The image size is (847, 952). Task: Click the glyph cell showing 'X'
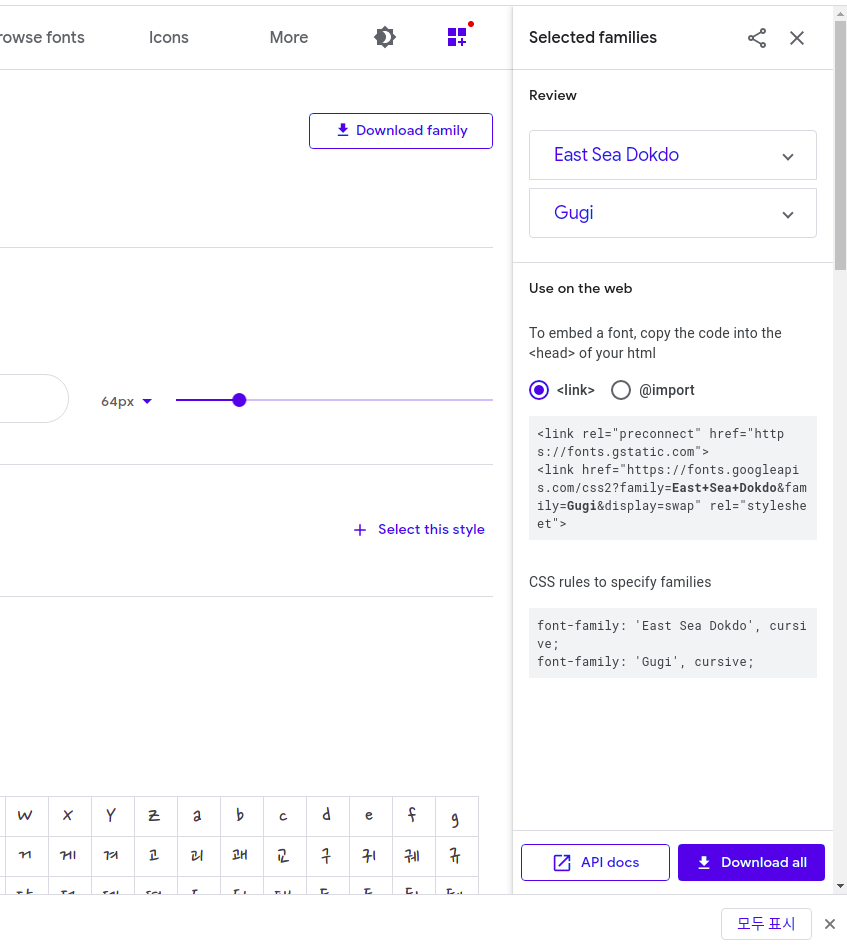tap(70, 816)
